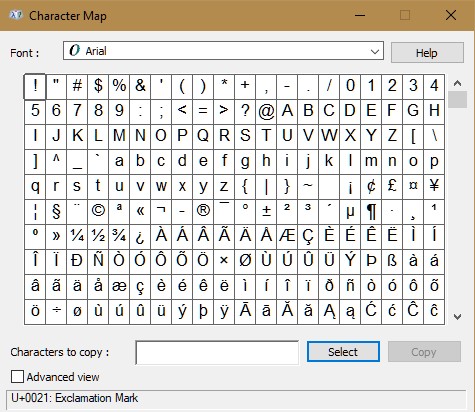Viewport: 475px width, 412px height.
Task: Select the lowercase ÿ character
Action: tap(224, 312)
